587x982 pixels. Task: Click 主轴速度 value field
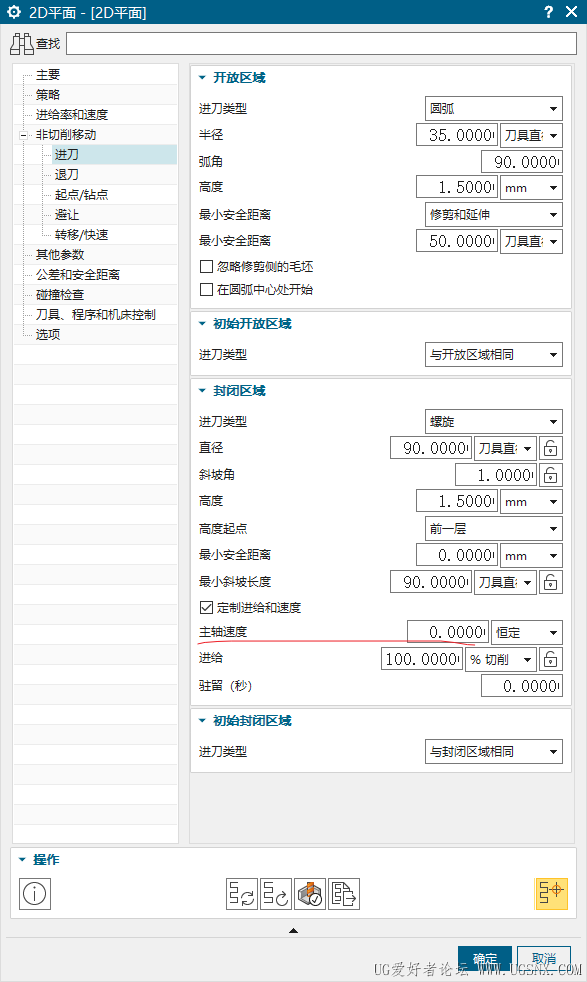448,633
